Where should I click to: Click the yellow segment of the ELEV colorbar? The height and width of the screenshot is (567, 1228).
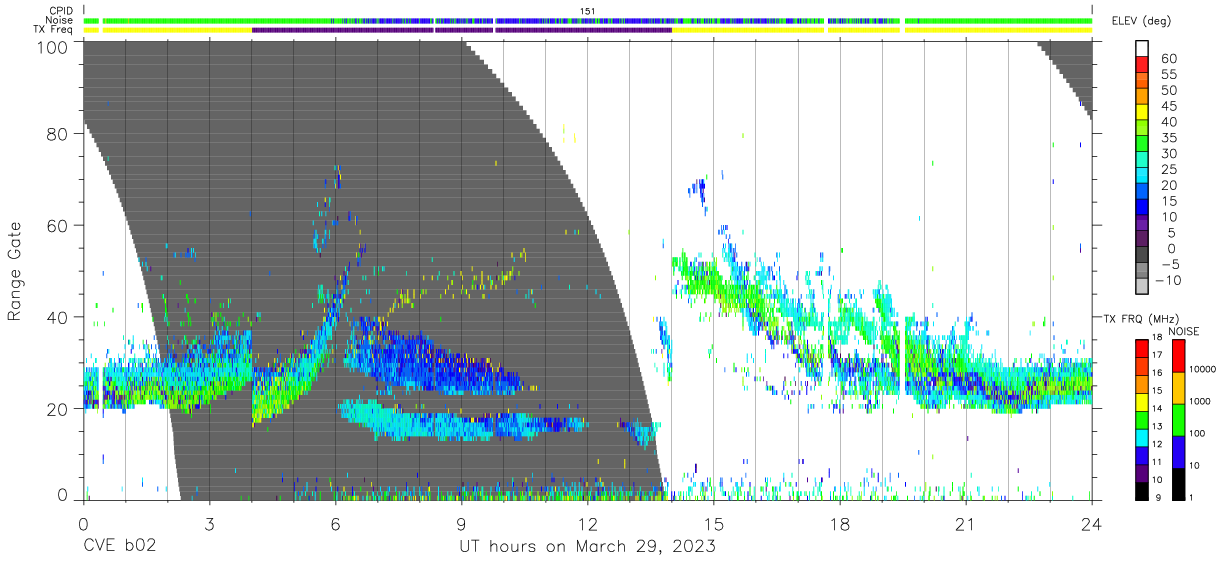[1144, 113]
